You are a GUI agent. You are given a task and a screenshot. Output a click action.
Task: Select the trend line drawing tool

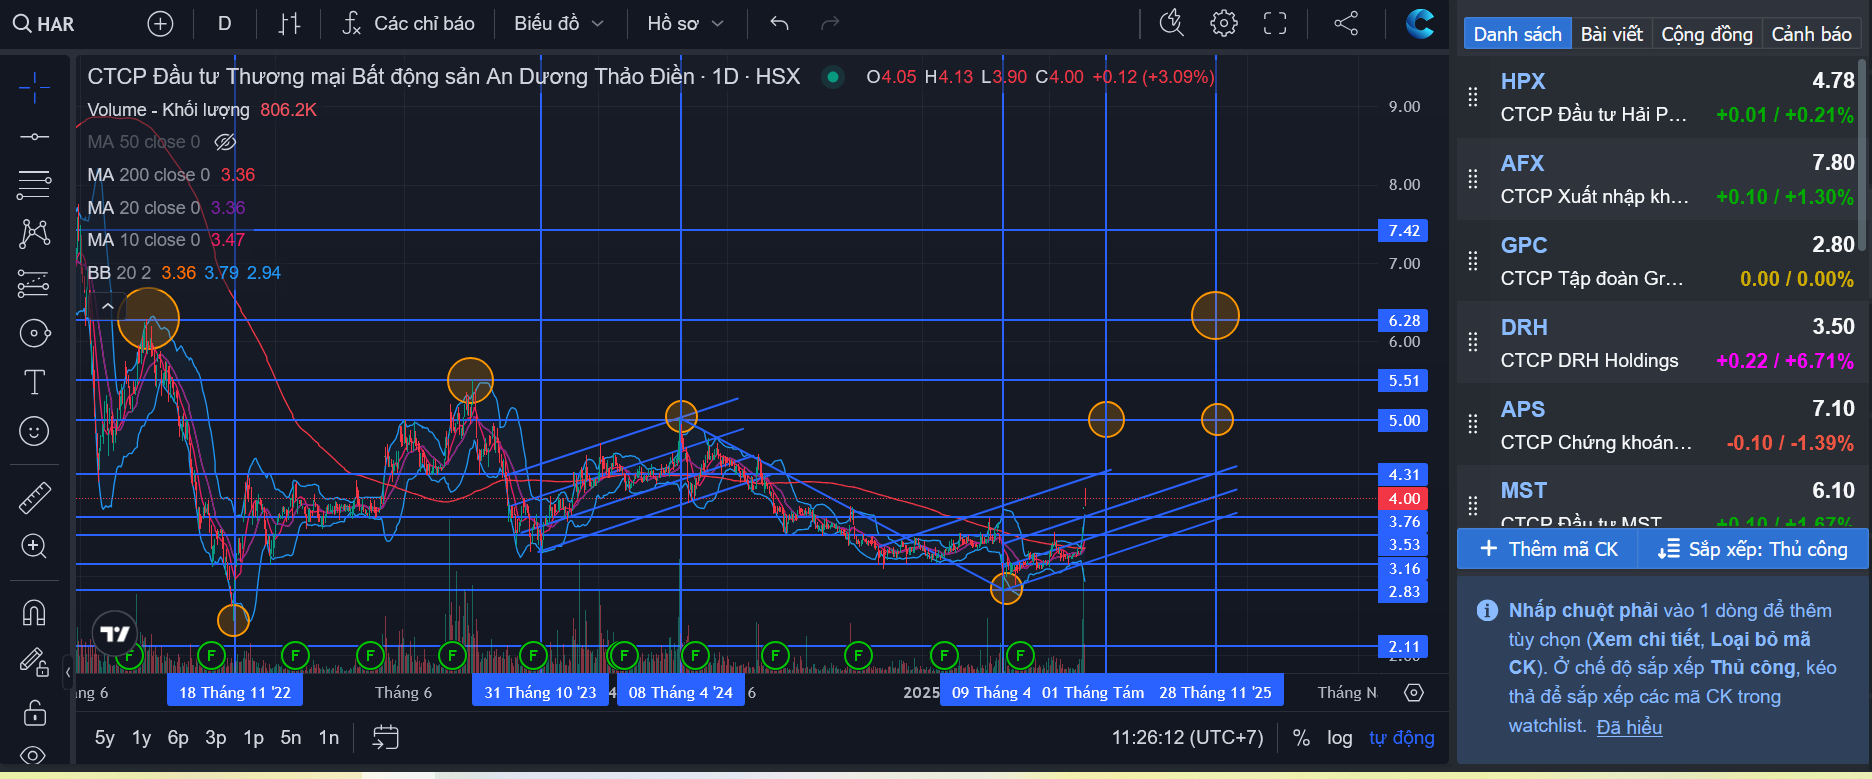point(34,136)
